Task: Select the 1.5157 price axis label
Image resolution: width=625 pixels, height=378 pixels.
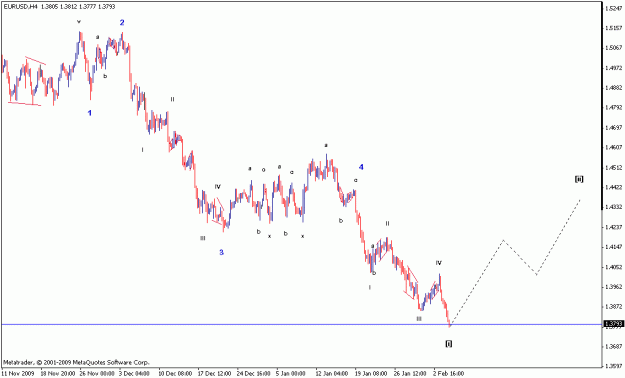Action: tap(614, 28)
